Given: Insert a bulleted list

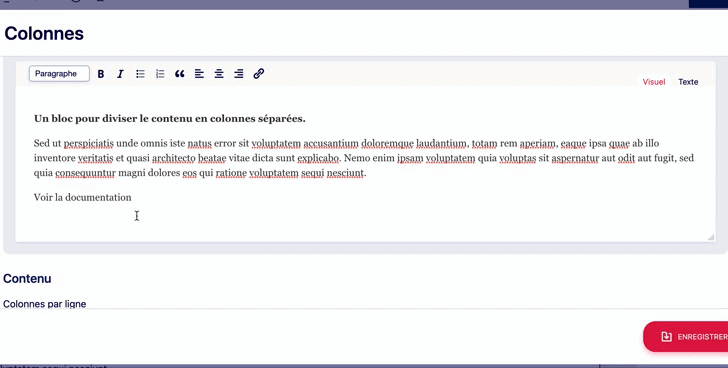Looking at the screenshot, I should point(140,74).
